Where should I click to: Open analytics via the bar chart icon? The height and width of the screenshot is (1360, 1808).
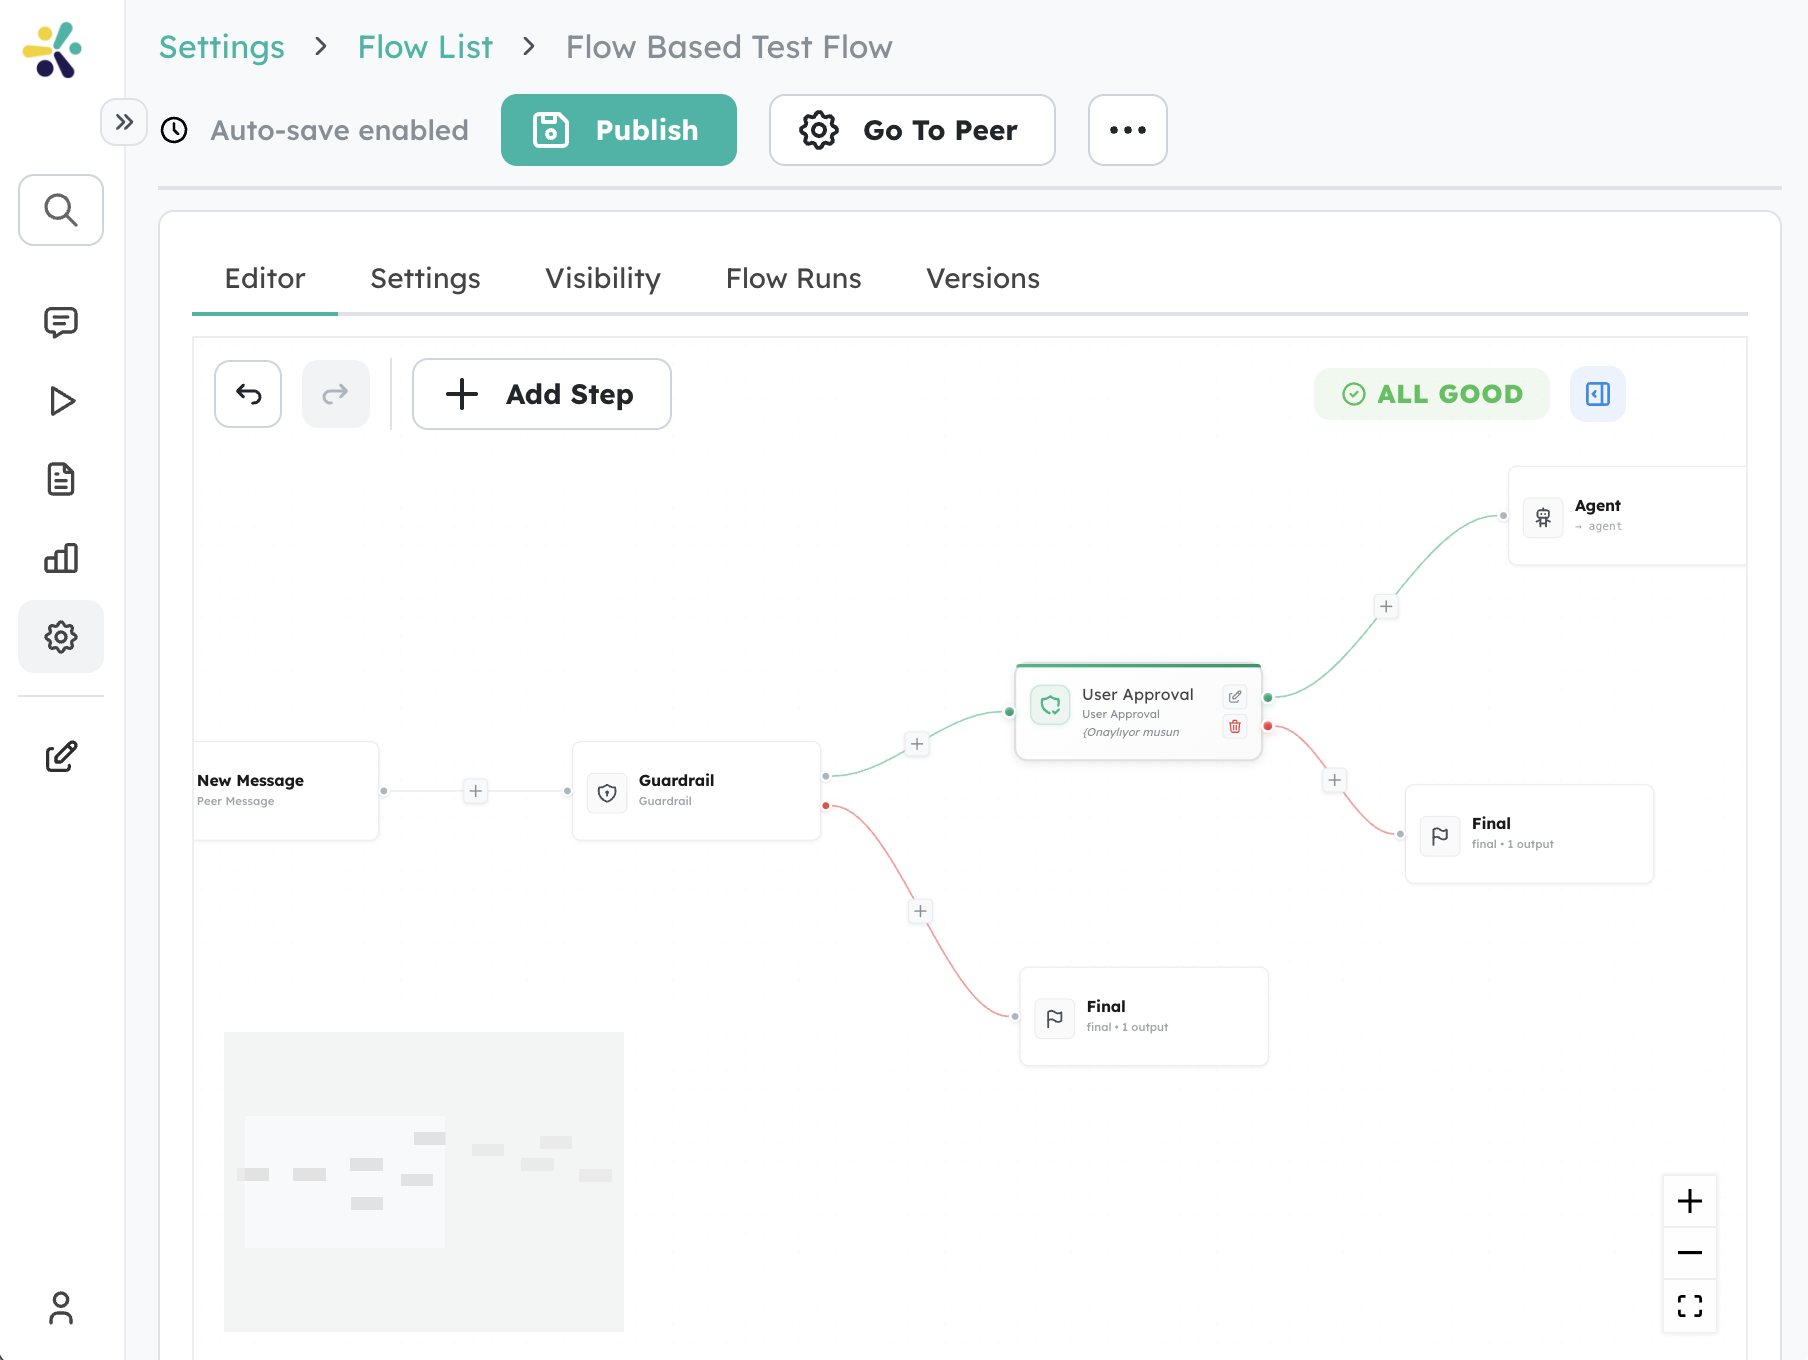pos(61,558)
